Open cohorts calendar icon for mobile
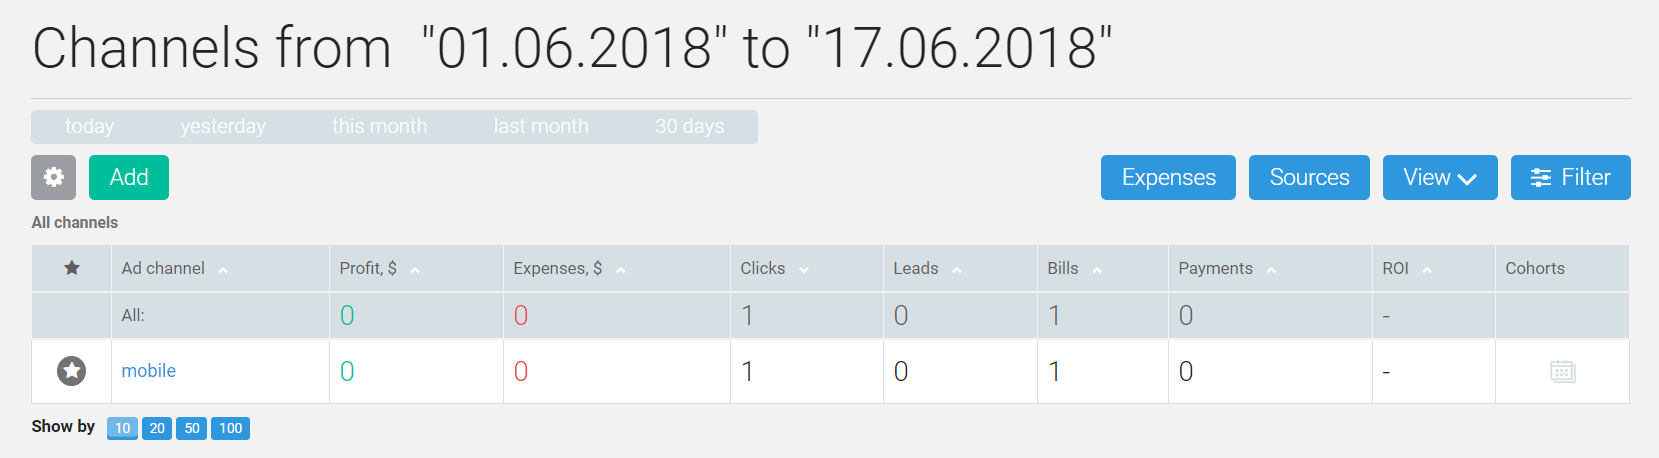The width and height of the screenshot is (1659, 458). pyautogui.click(x=1562, y=371)
